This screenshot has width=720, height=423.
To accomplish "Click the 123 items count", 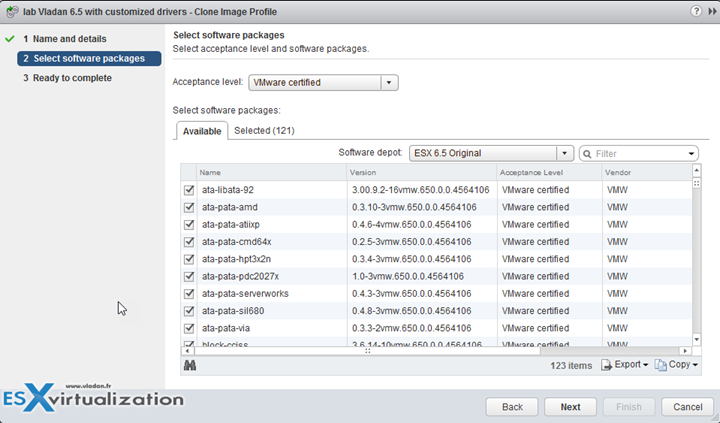I will [x=571, y=366].
